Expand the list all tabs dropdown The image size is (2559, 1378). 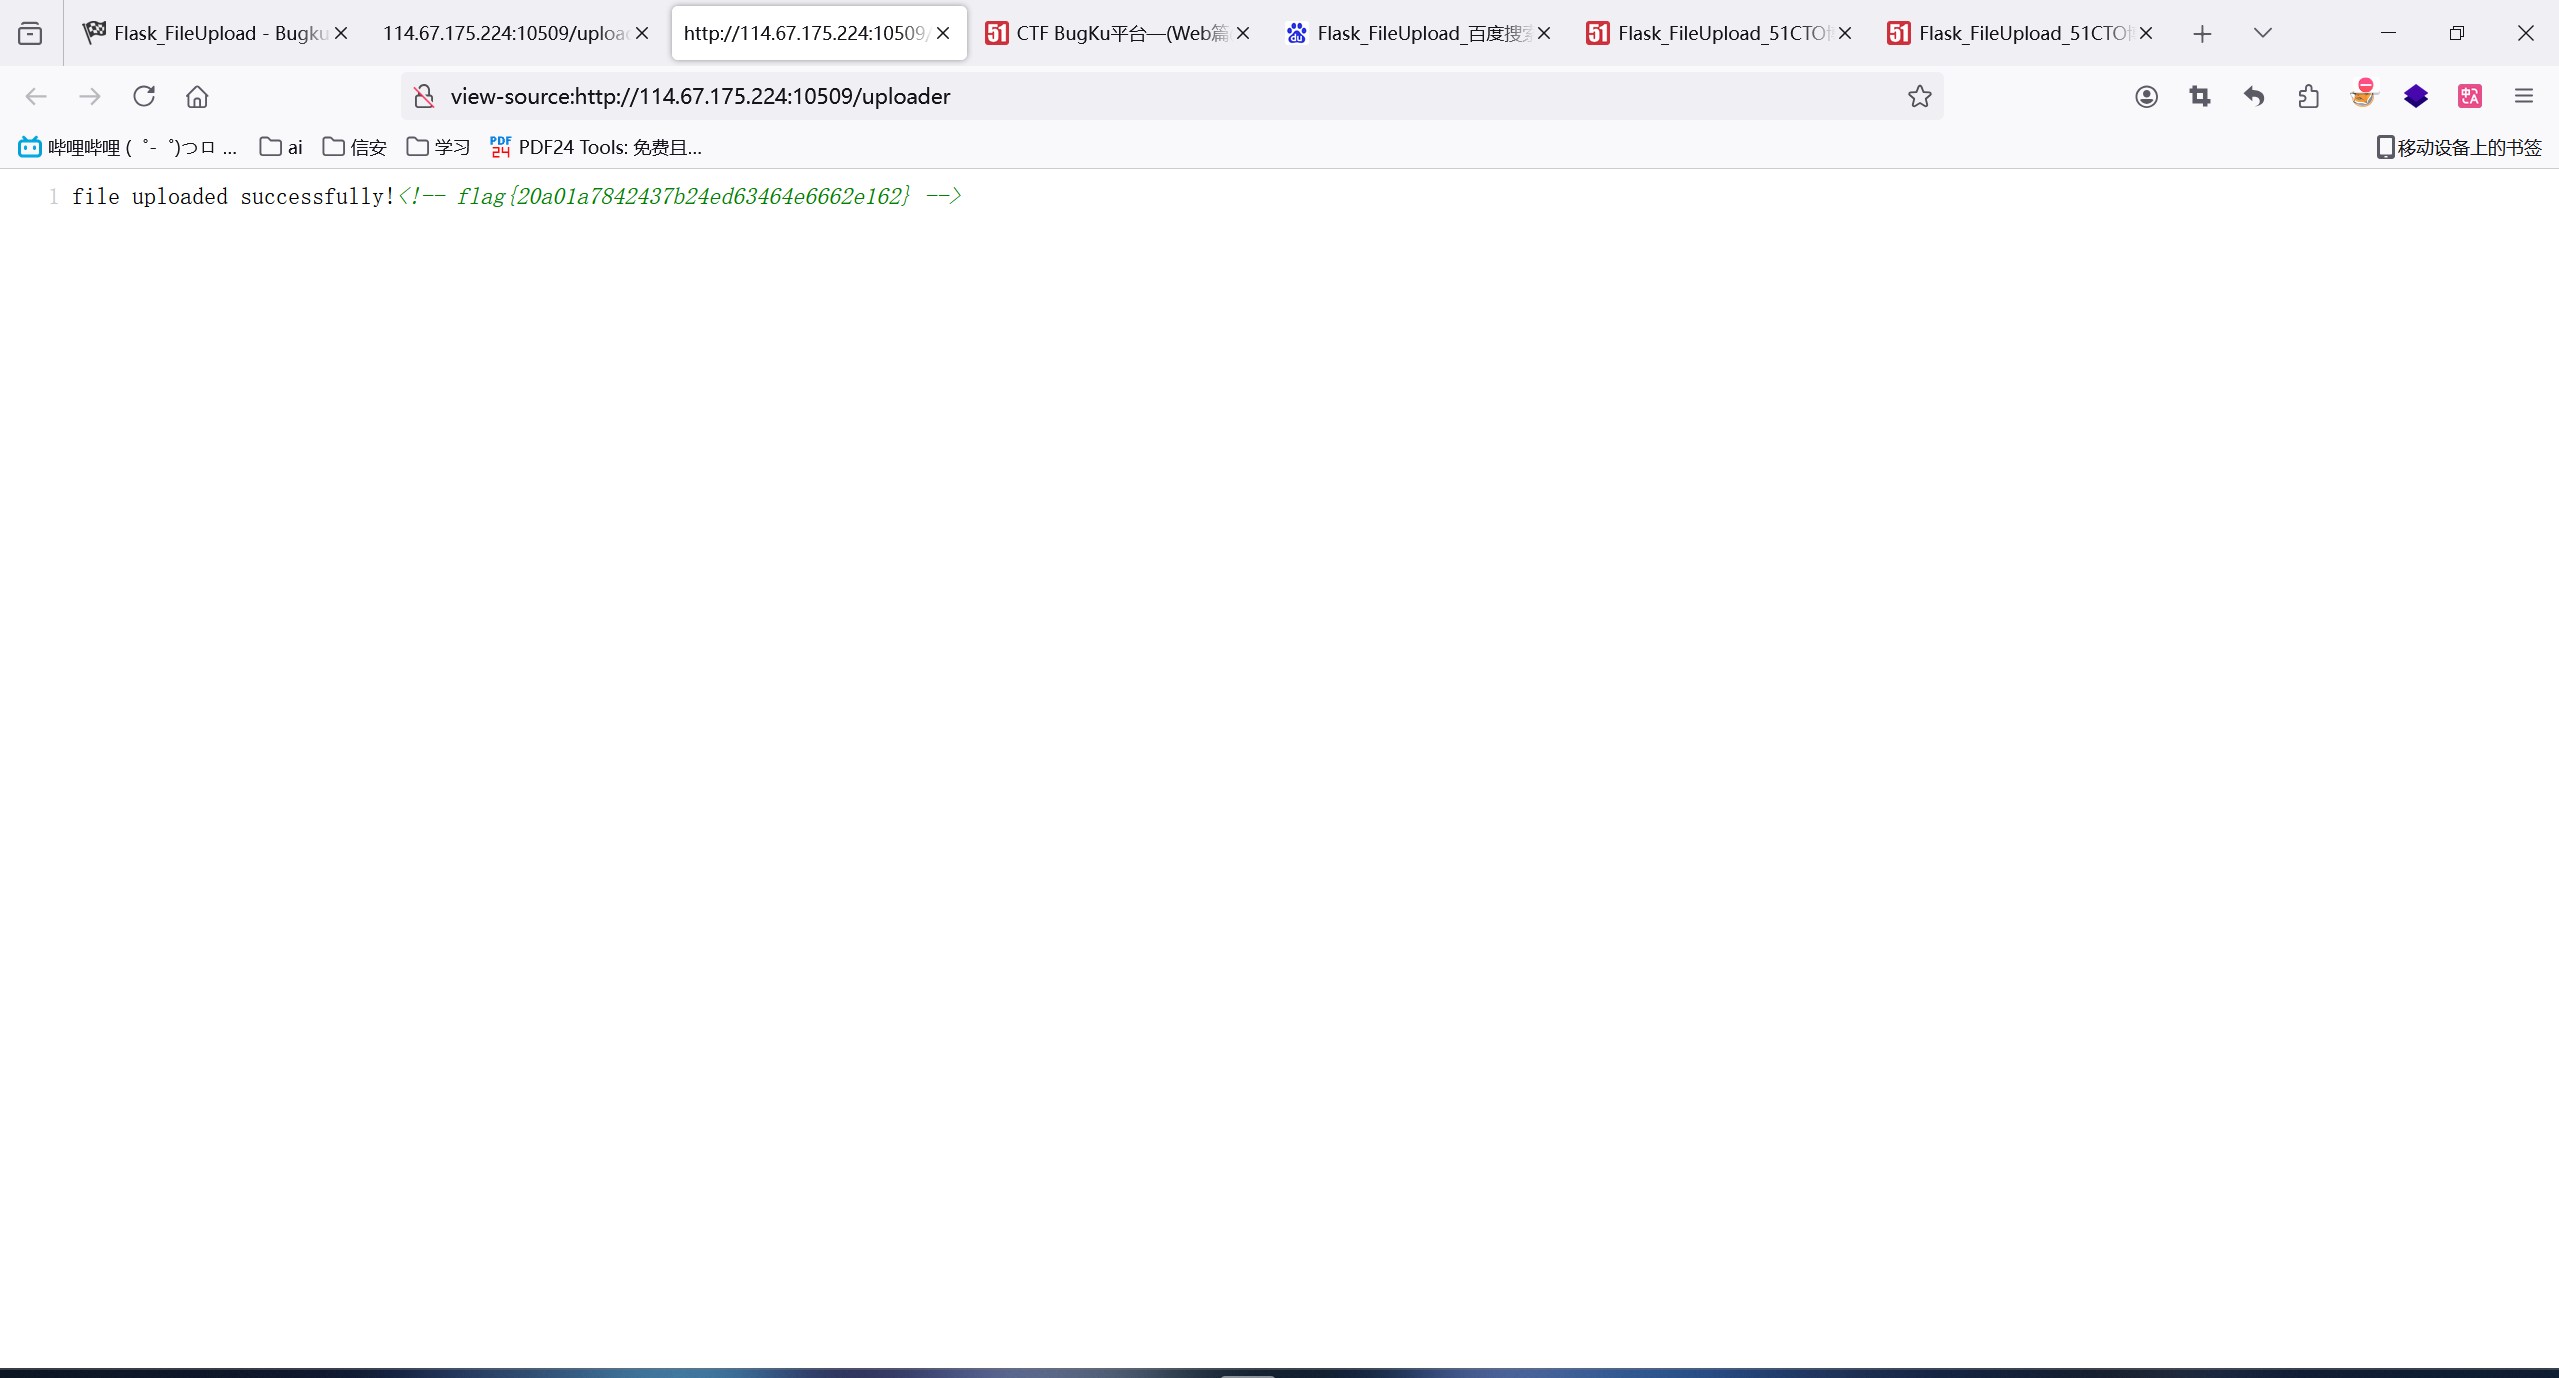pyautogui.click(x=2263, y=33)
